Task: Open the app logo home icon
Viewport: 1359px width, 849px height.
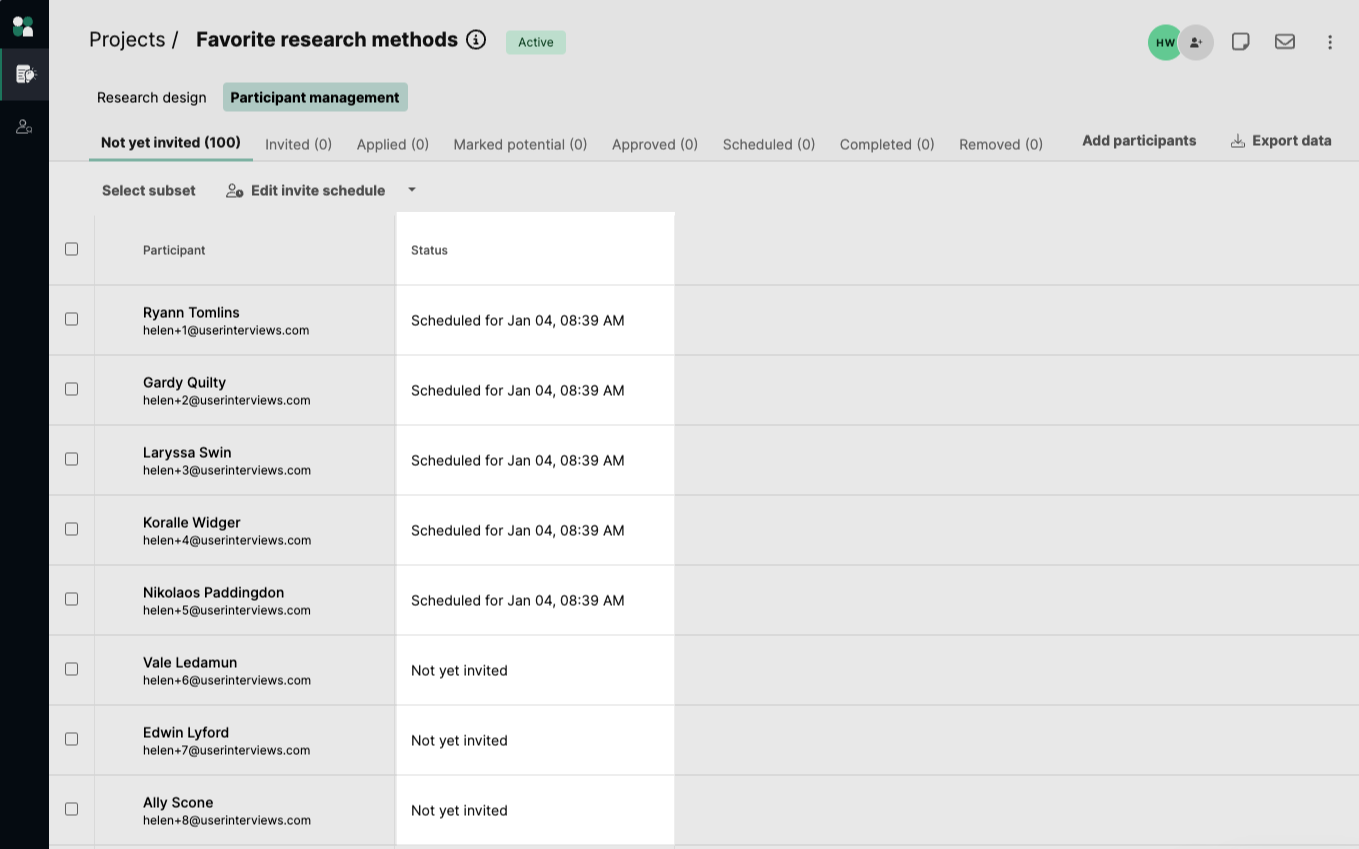Action: coord(23,25)
